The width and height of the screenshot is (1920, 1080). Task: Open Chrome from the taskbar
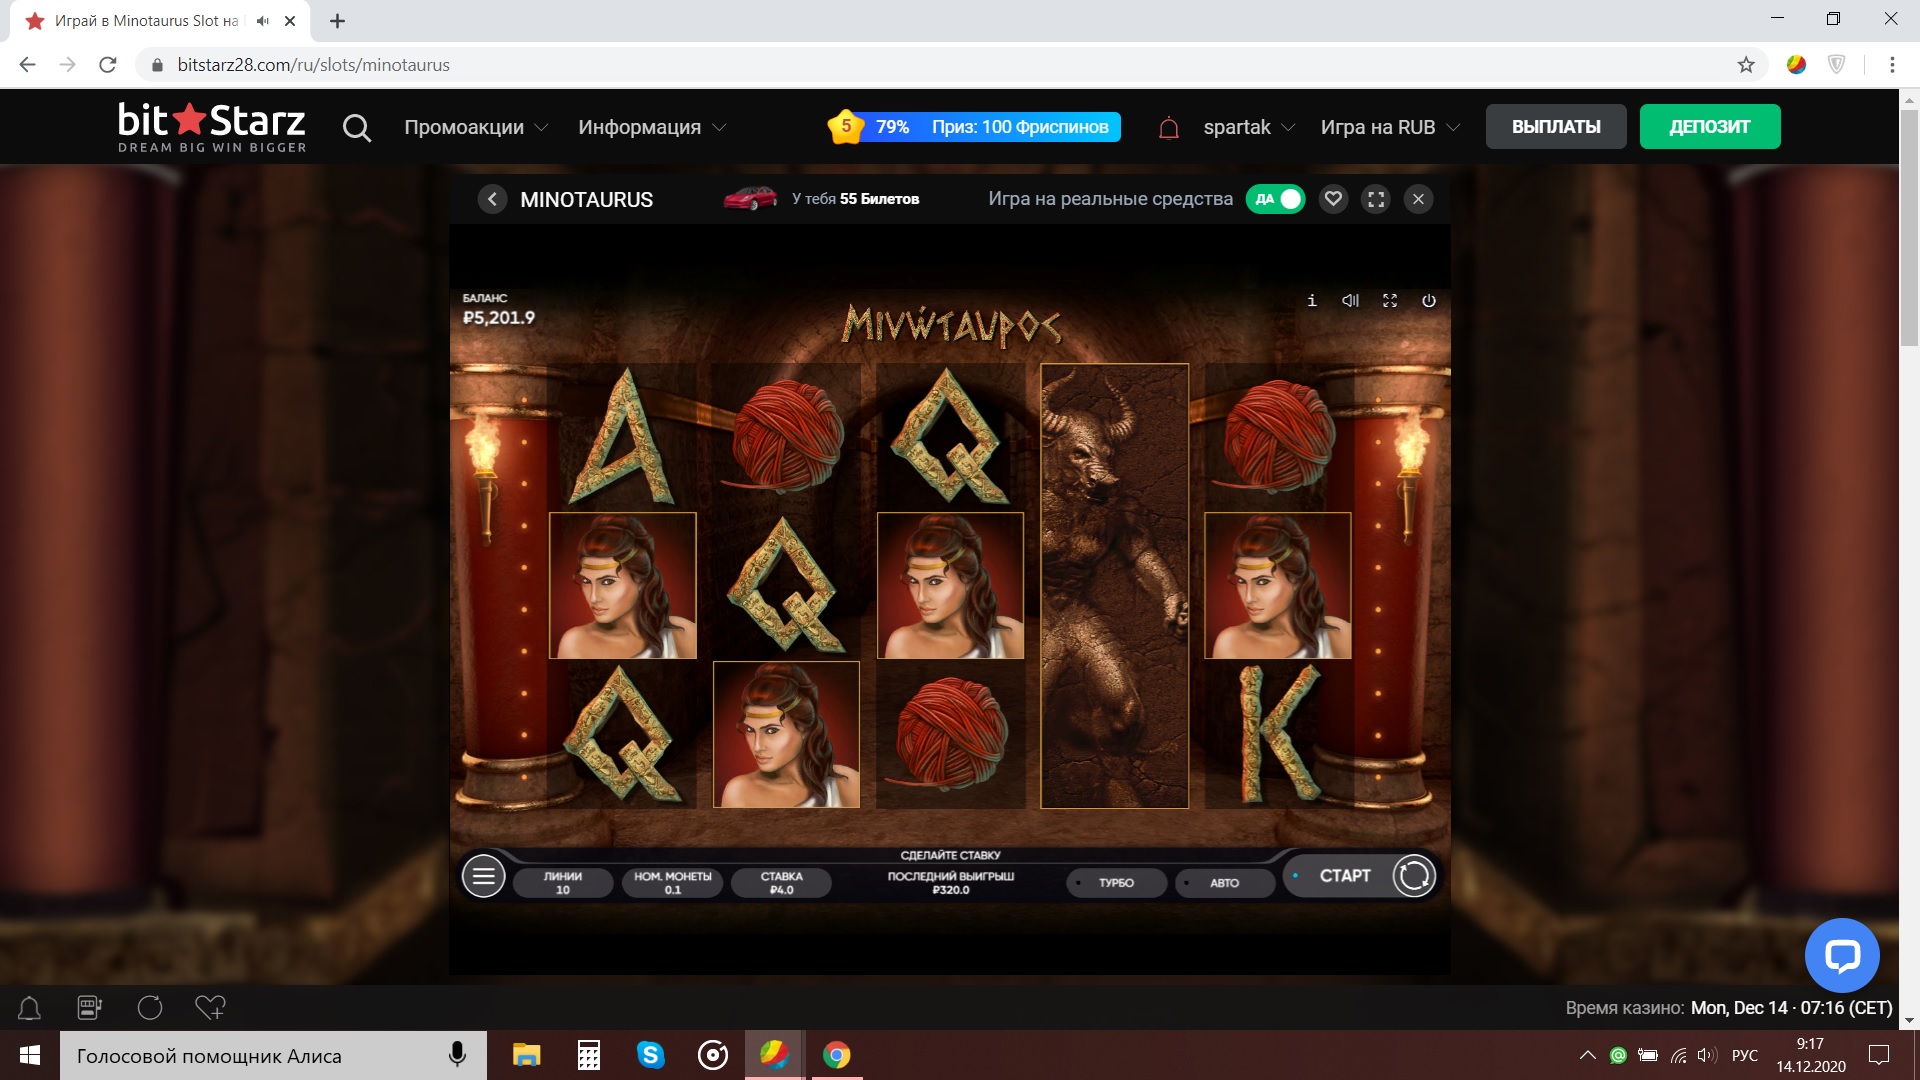tap(836, 1055)
